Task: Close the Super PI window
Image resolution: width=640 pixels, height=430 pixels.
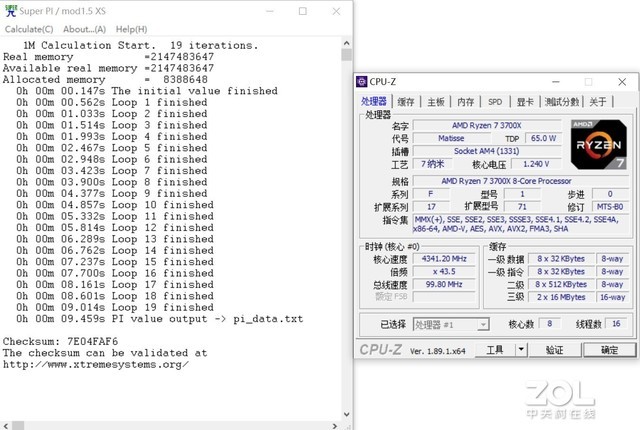Action: pos(336,11)
